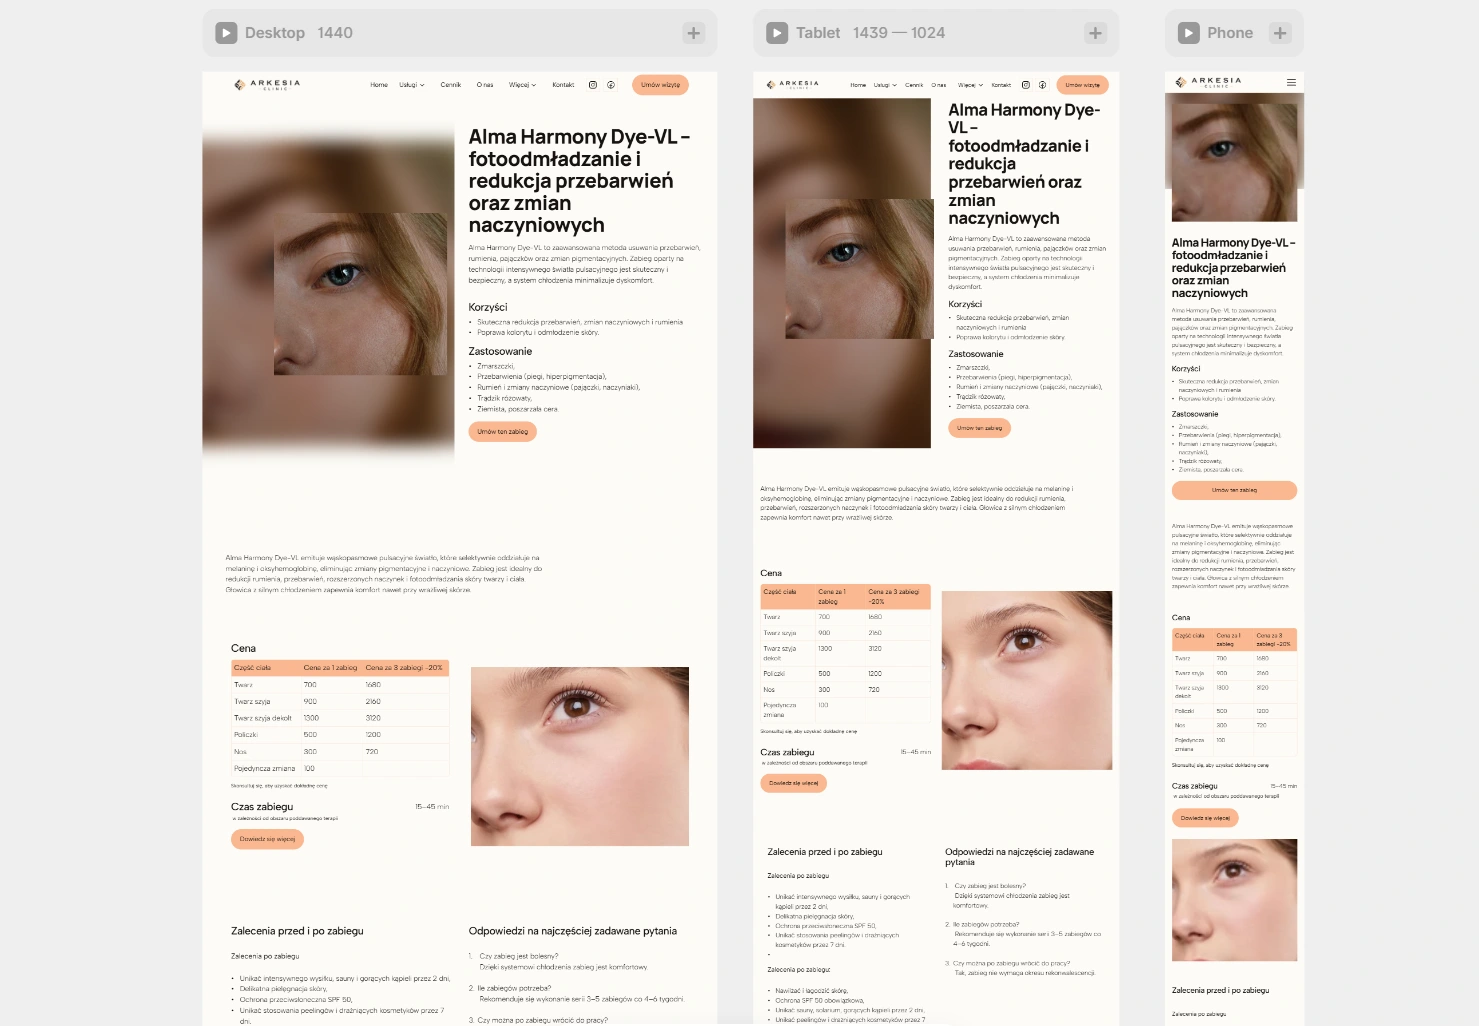
Task: Click the Cena heading in Tablet frame
Action: [x=771, y=573]
